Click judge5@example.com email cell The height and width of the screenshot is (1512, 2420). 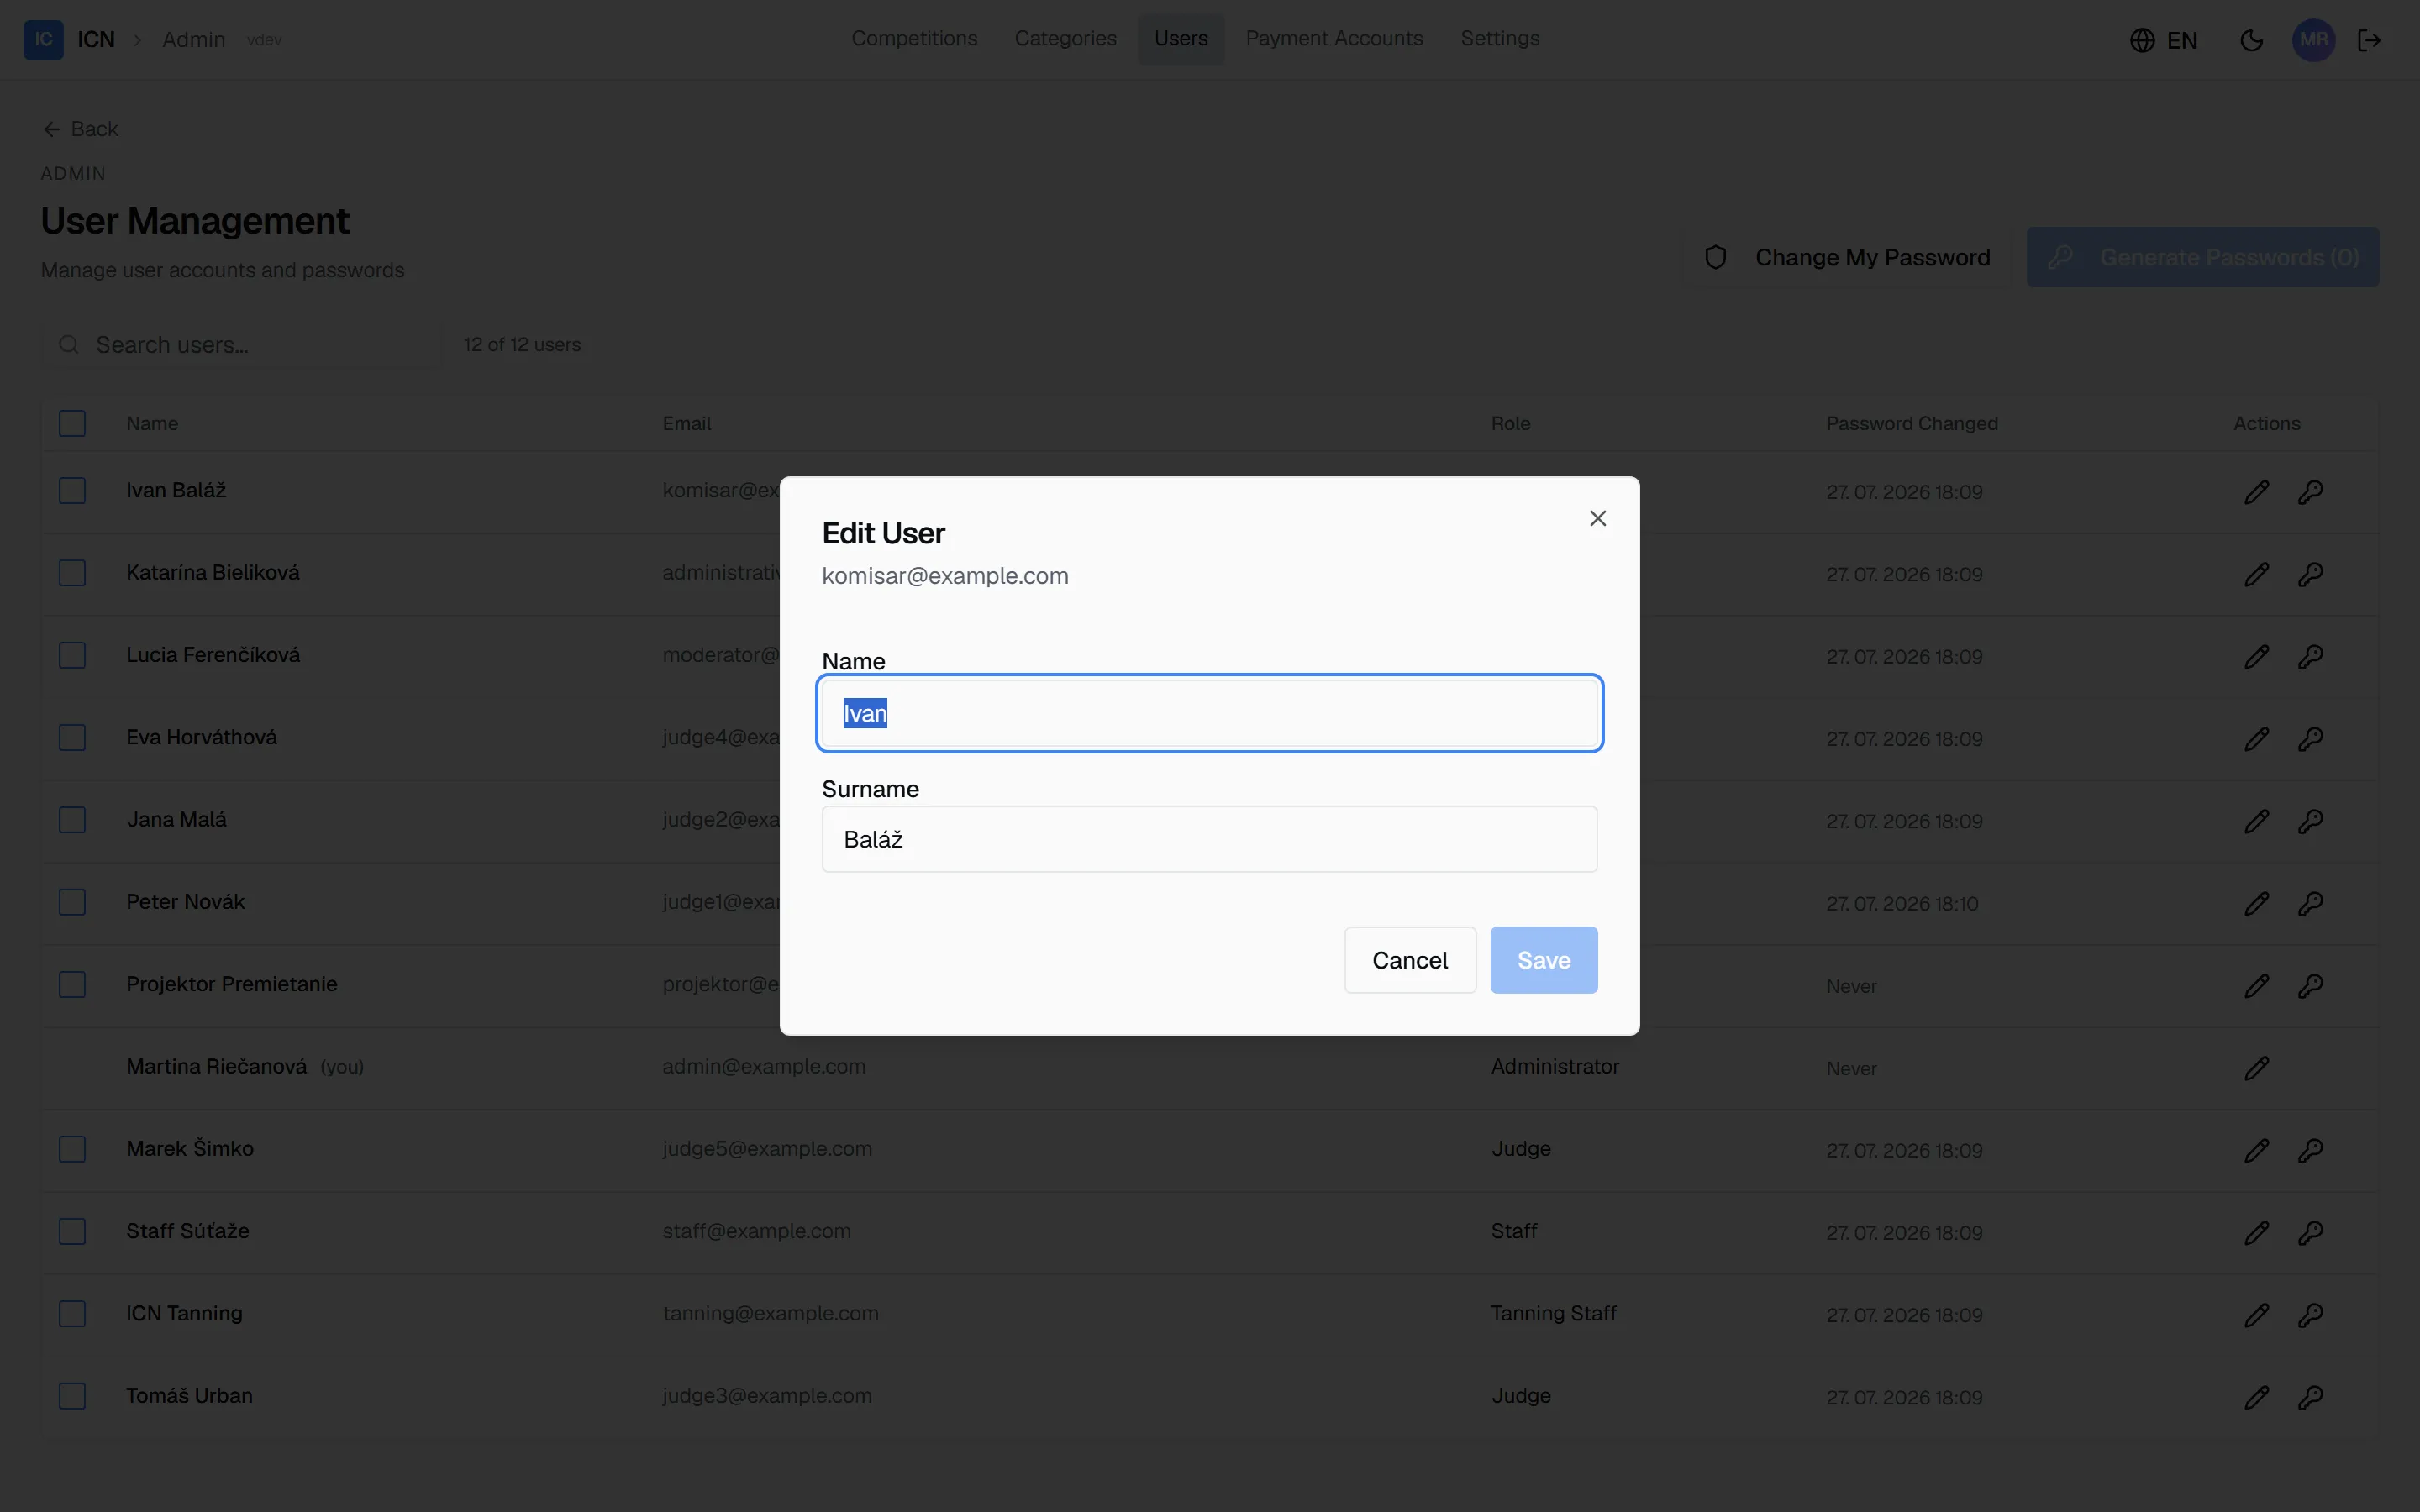(x=767, y=1149)
